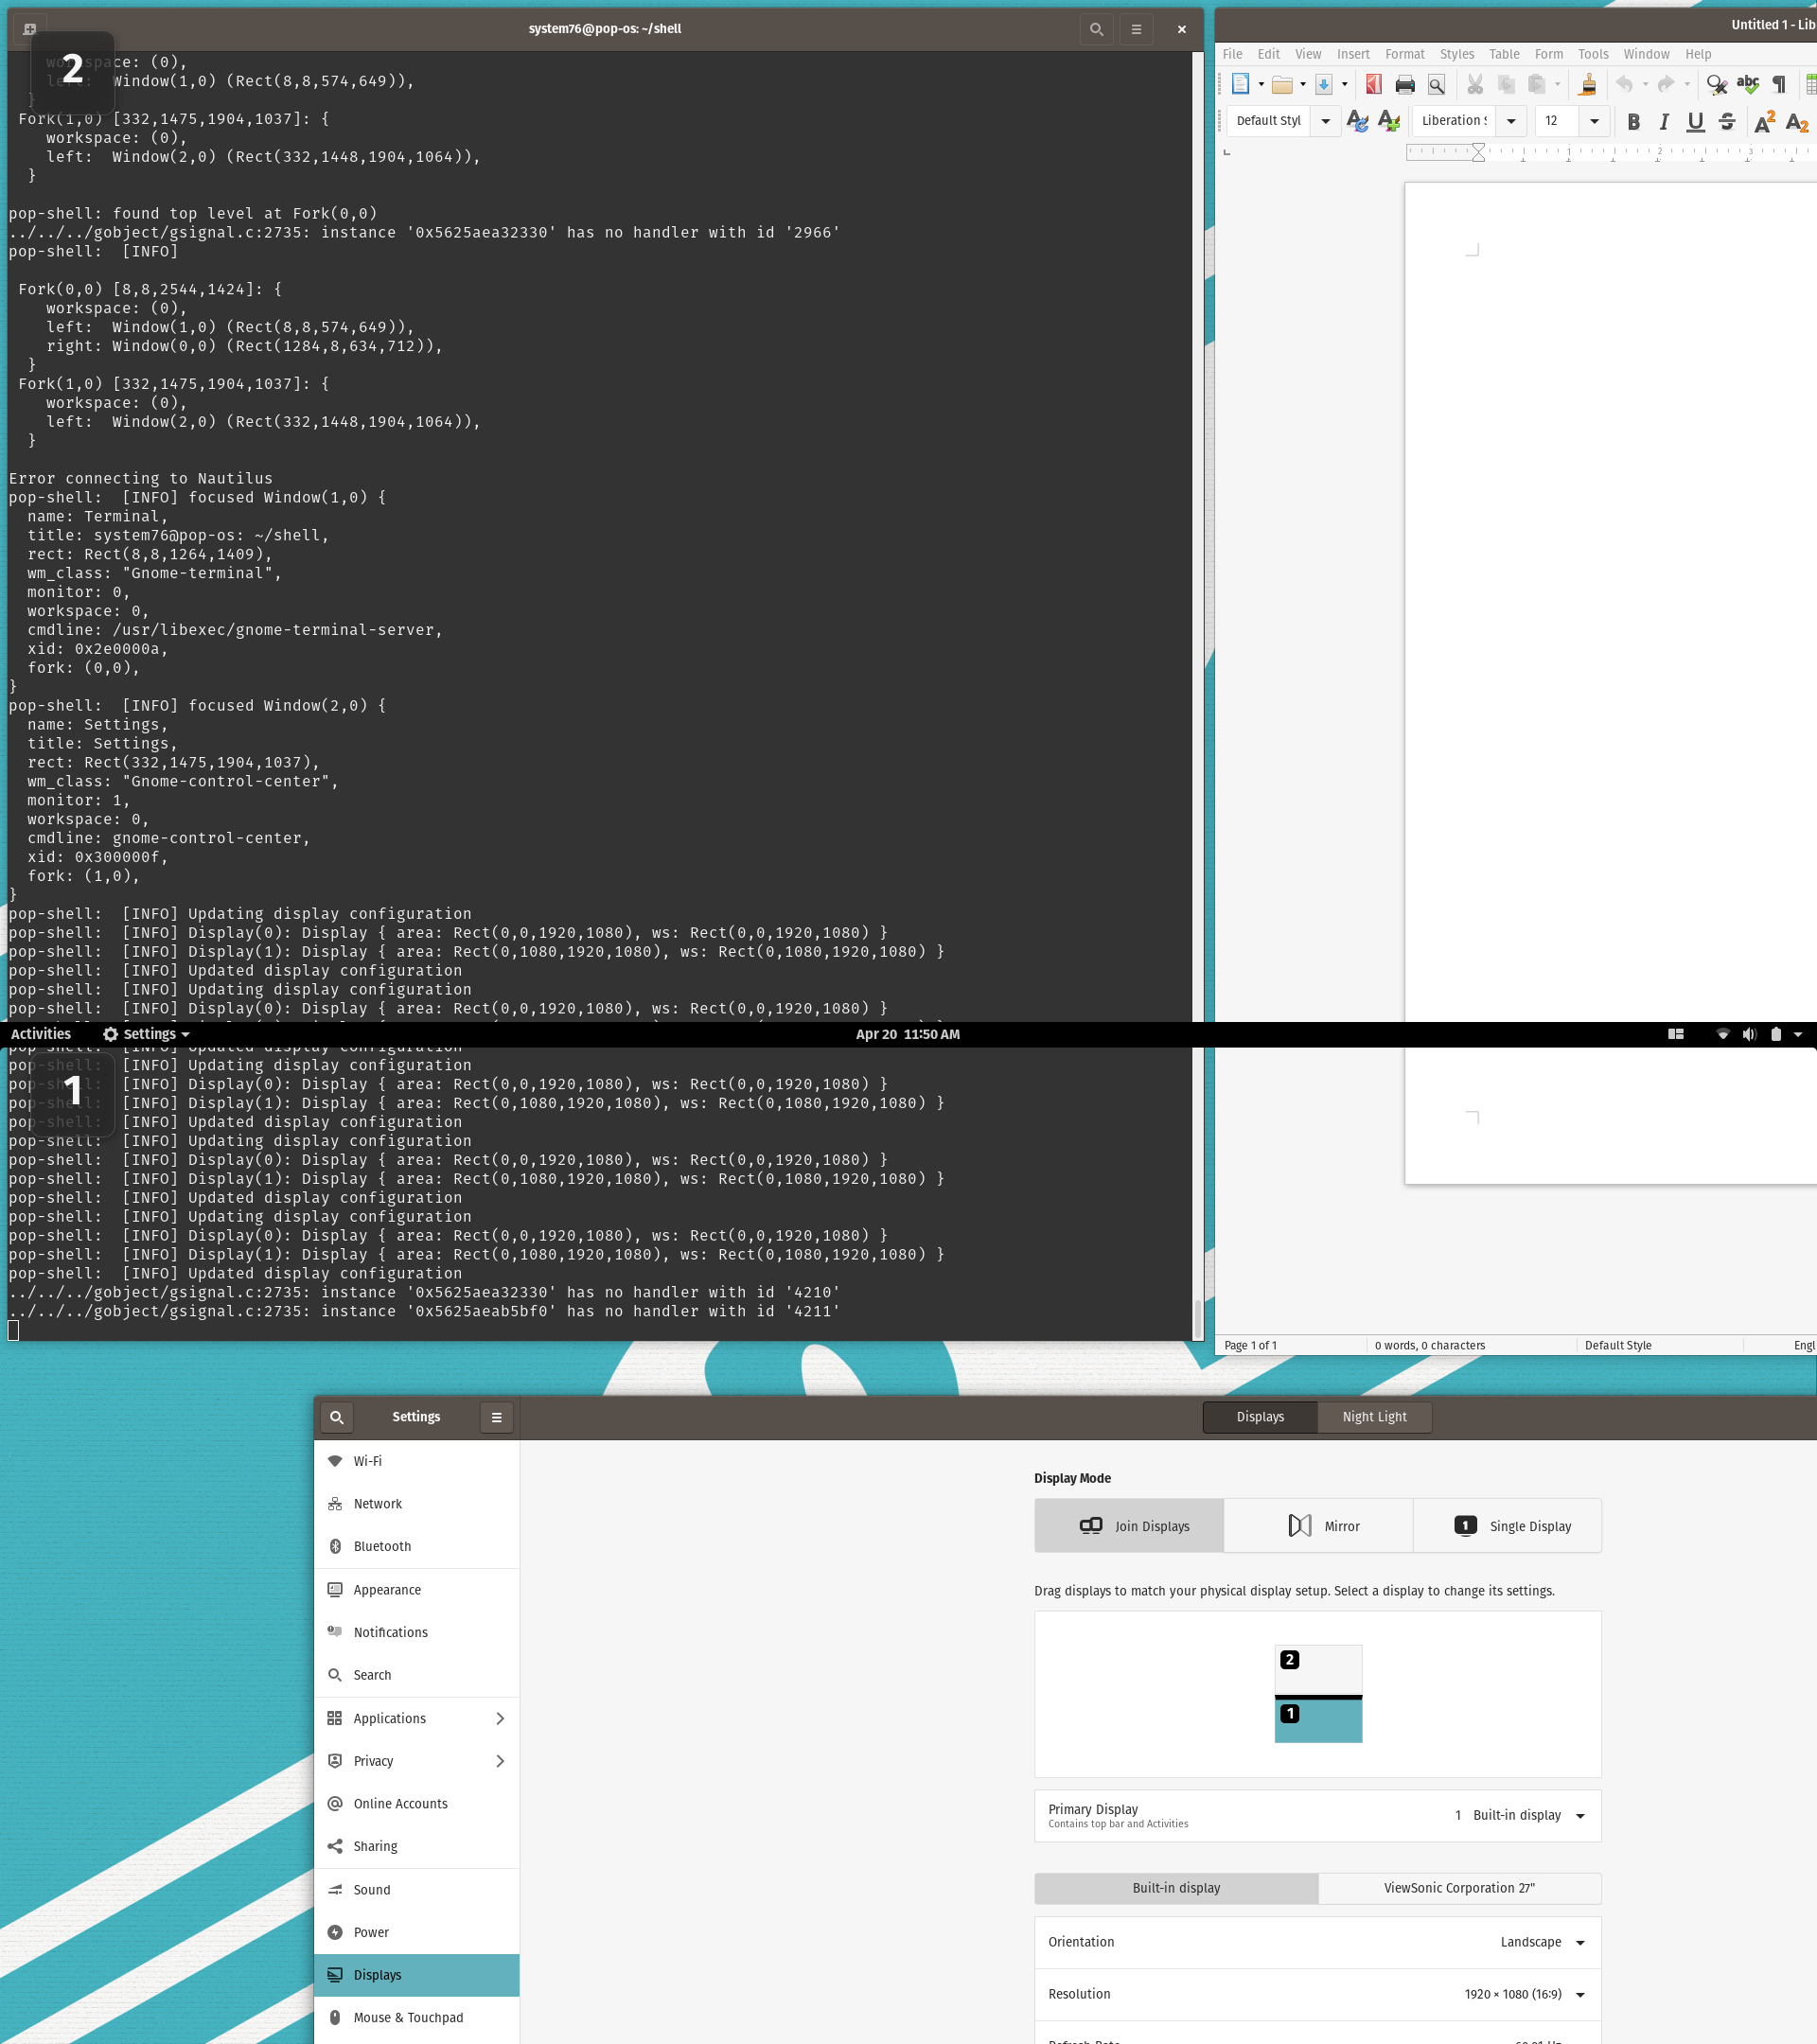
Task: Toggle Underline formatting
Action: pos(1695,122)
